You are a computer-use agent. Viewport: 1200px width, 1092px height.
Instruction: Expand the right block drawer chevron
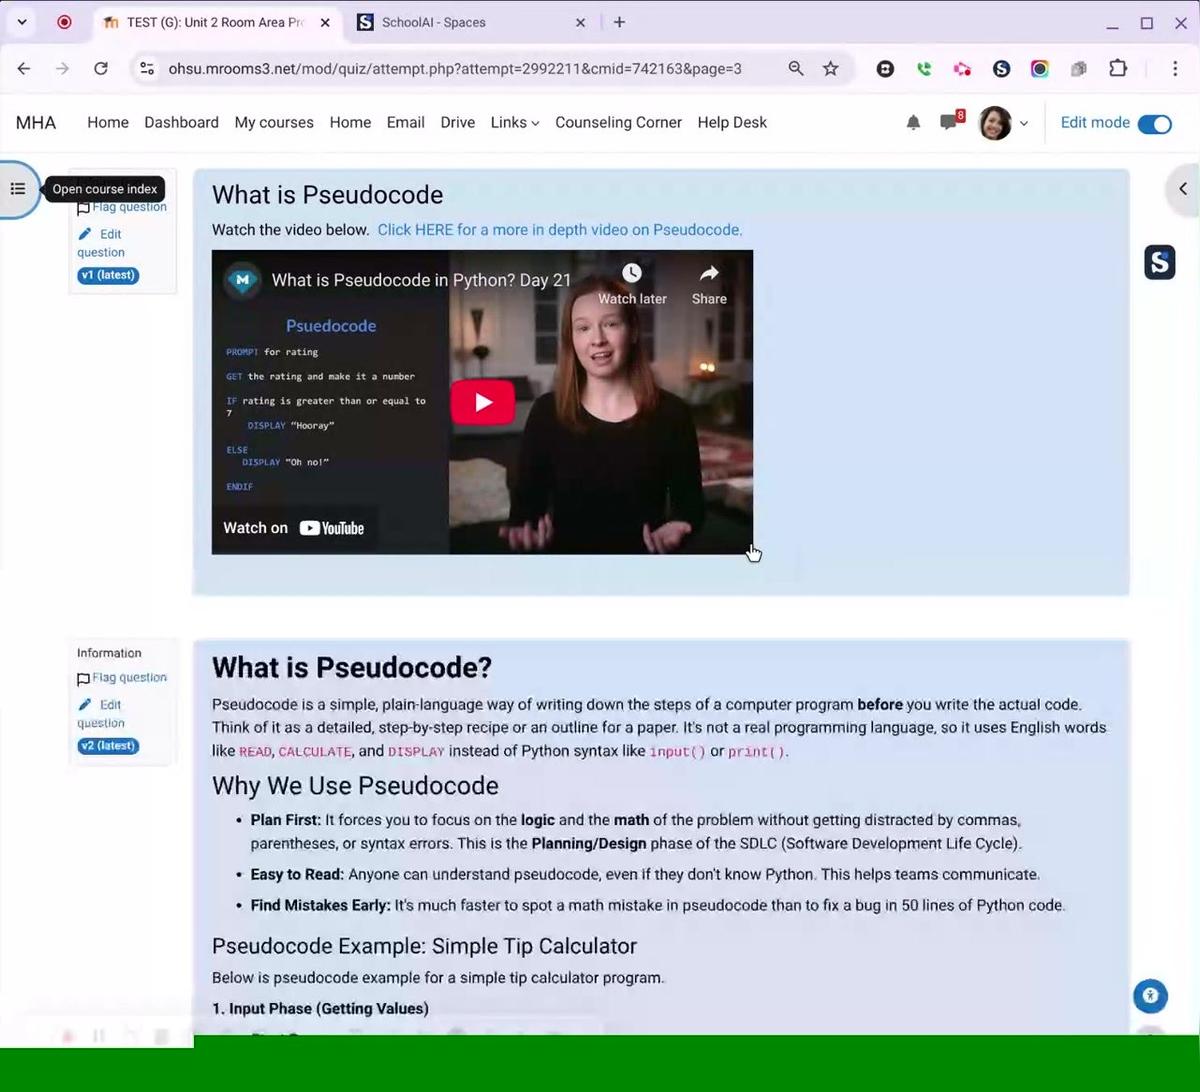pyautogui.click(x=1183, y=189)
